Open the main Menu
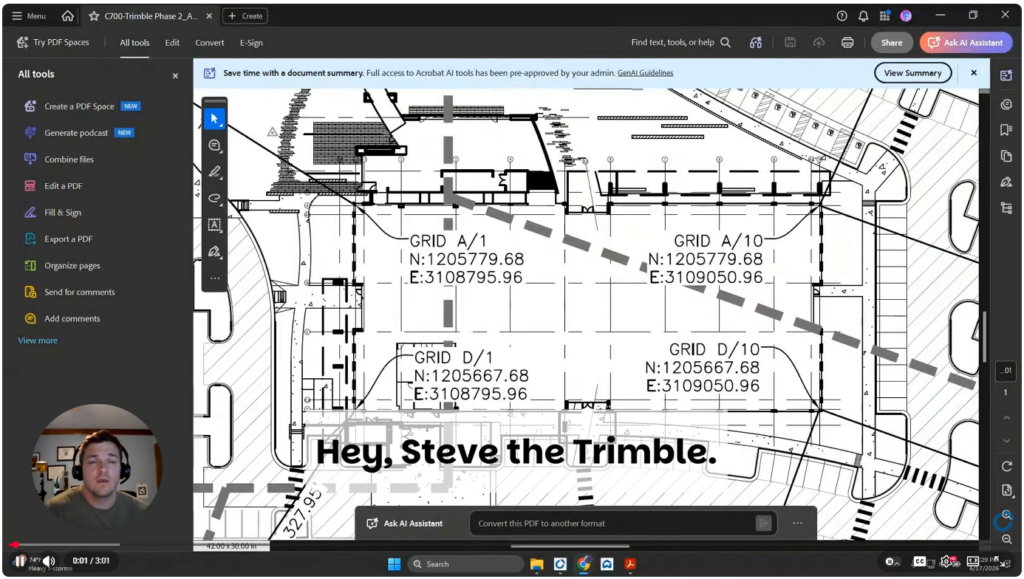The width and height of the screenshot is (1024, 579). [x=29, y=16]
